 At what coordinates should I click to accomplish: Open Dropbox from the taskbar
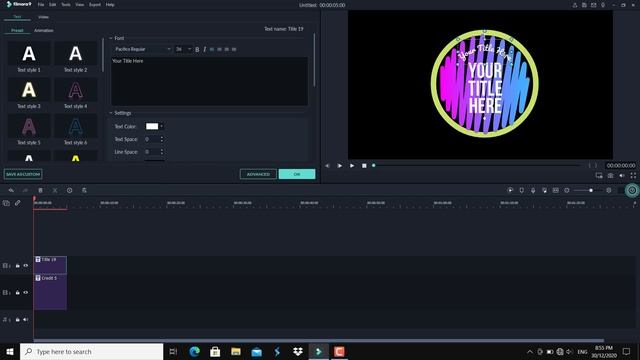(x=298, y=351)
